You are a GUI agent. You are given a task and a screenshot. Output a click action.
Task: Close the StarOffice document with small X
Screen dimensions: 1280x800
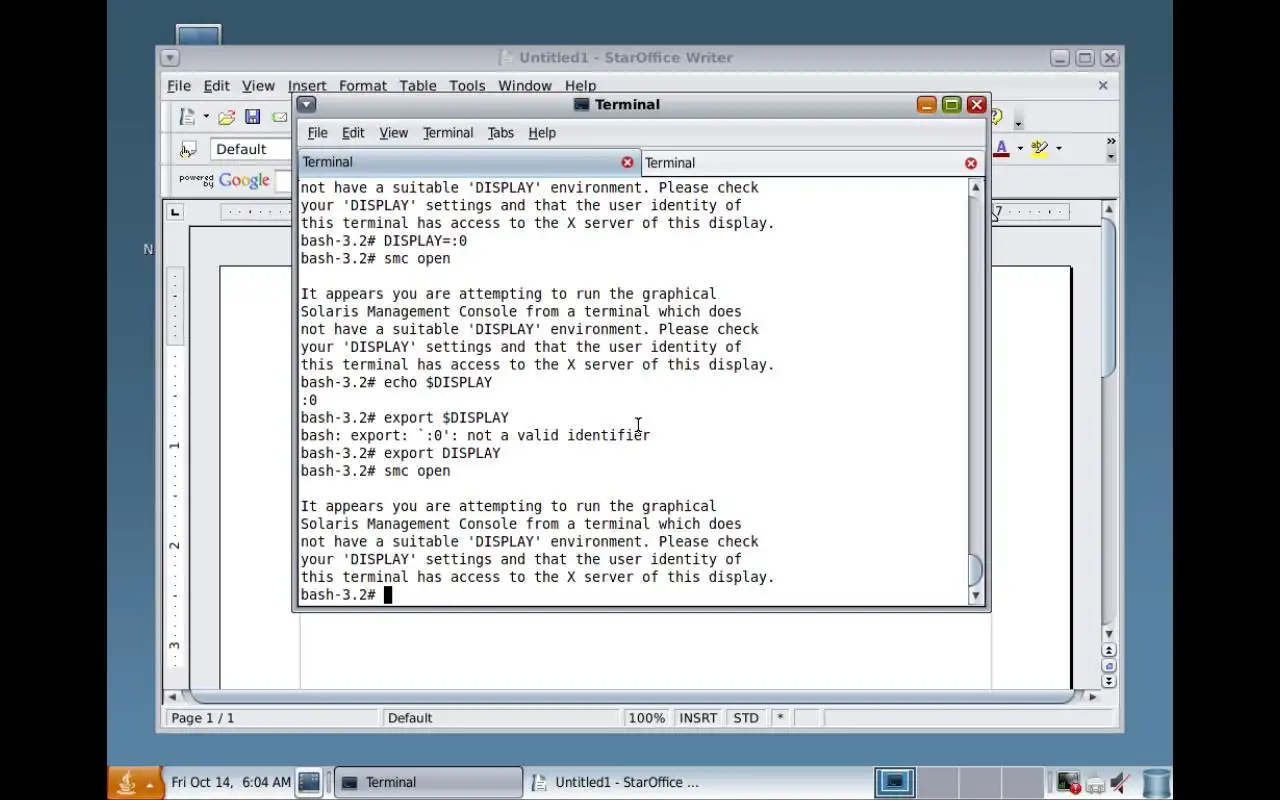1103,86
